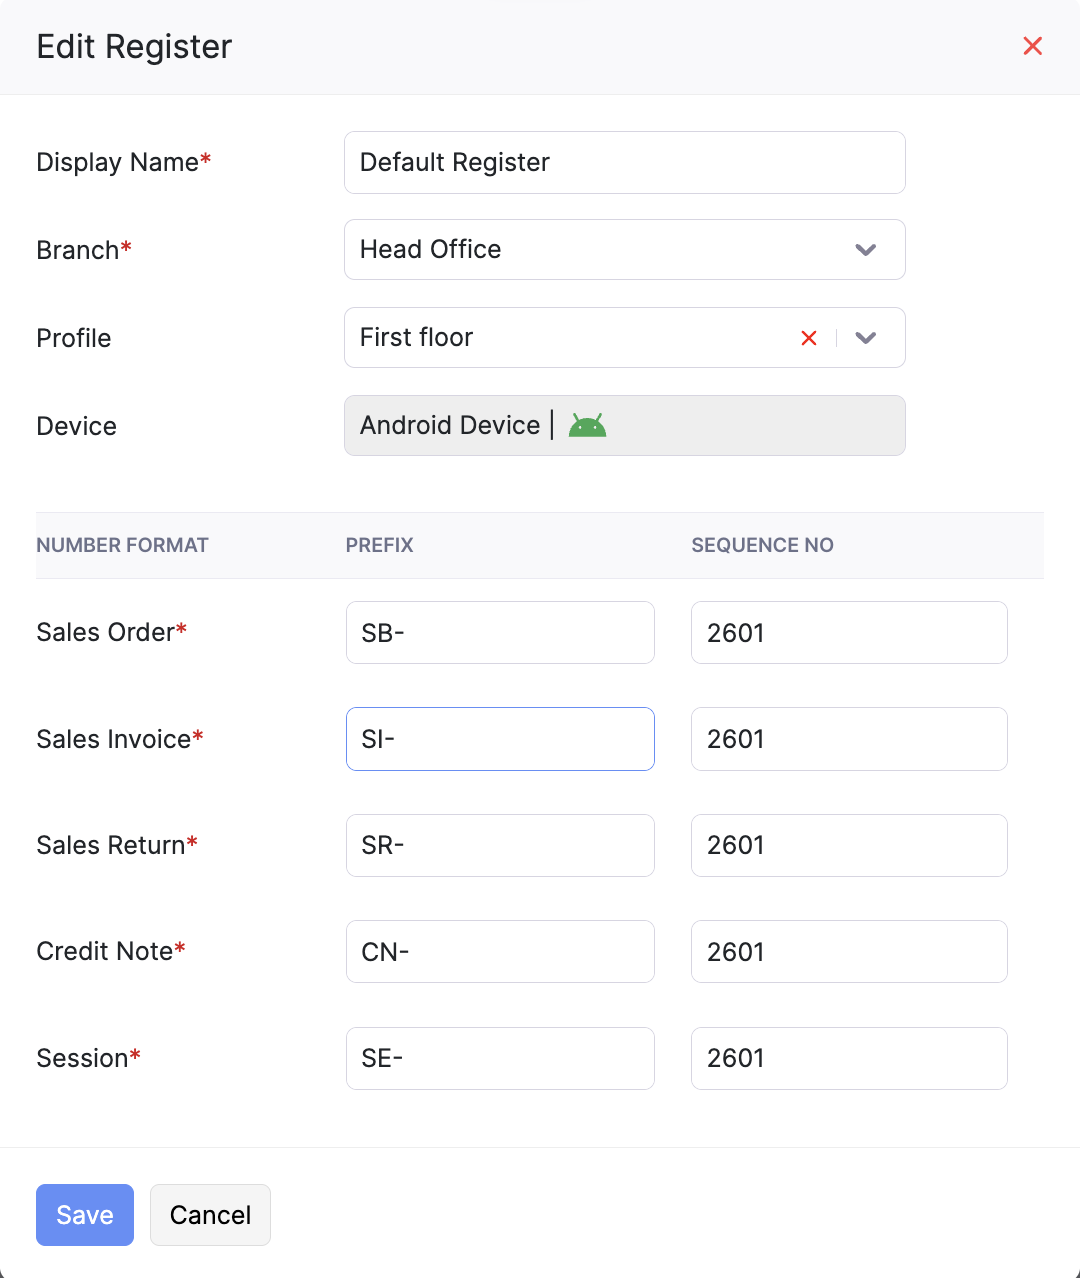Focus the Sales Order prefix field
Screen dimensions: 1080x1278
pyautogui.click(x=500, y=633)
